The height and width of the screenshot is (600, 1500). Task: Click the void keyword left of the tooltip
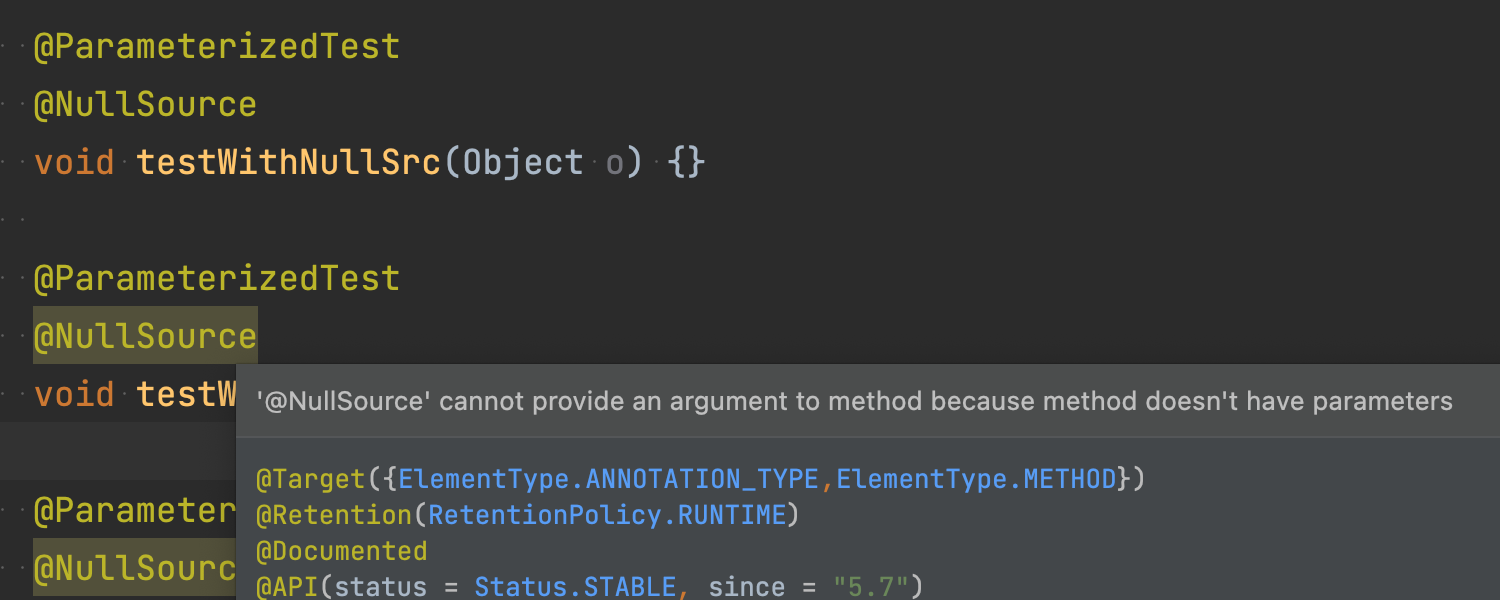[x=74, y=394]
